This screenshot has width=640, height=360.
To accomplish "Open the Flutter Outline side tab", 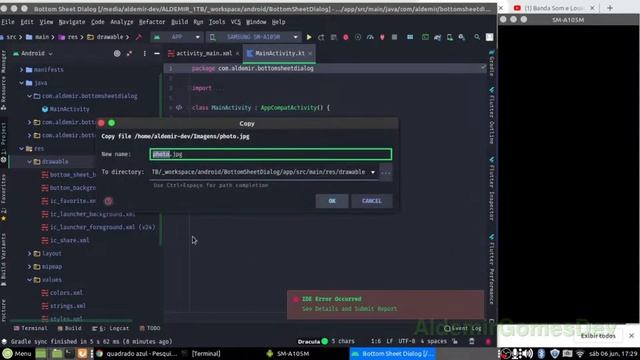I will tap(492, 116).
